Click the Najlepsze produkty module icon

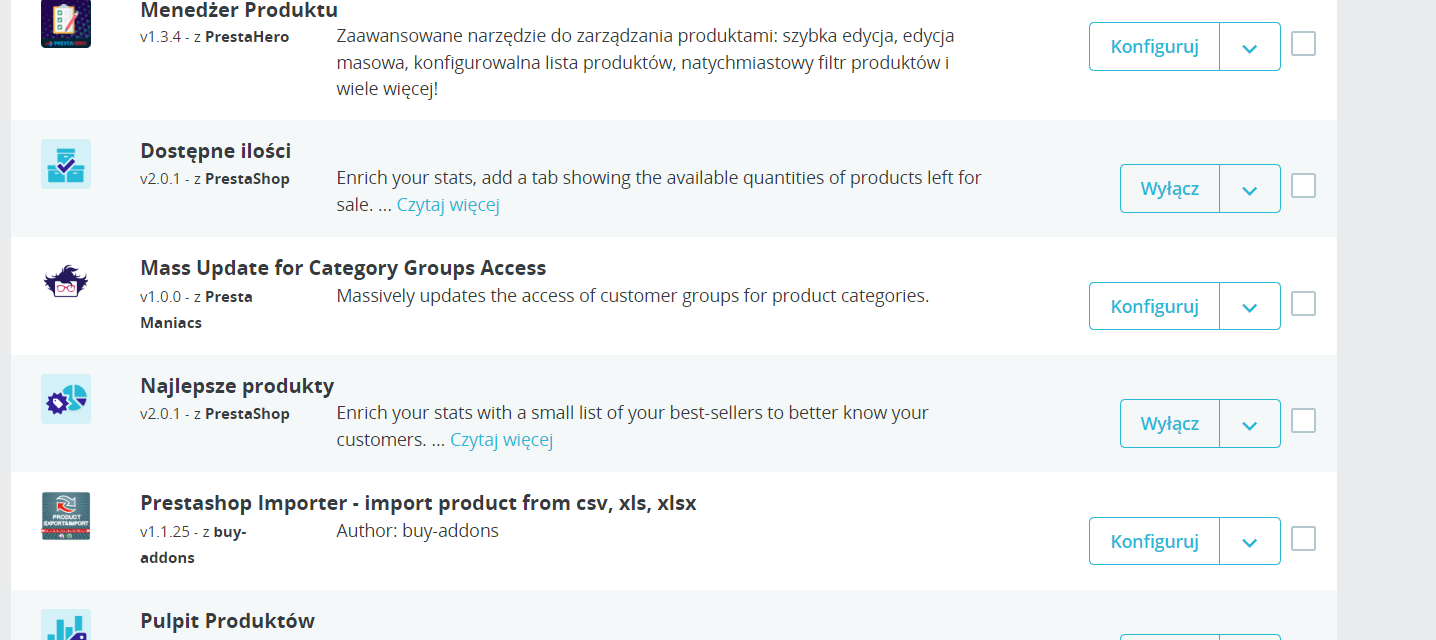click(66, 399)
